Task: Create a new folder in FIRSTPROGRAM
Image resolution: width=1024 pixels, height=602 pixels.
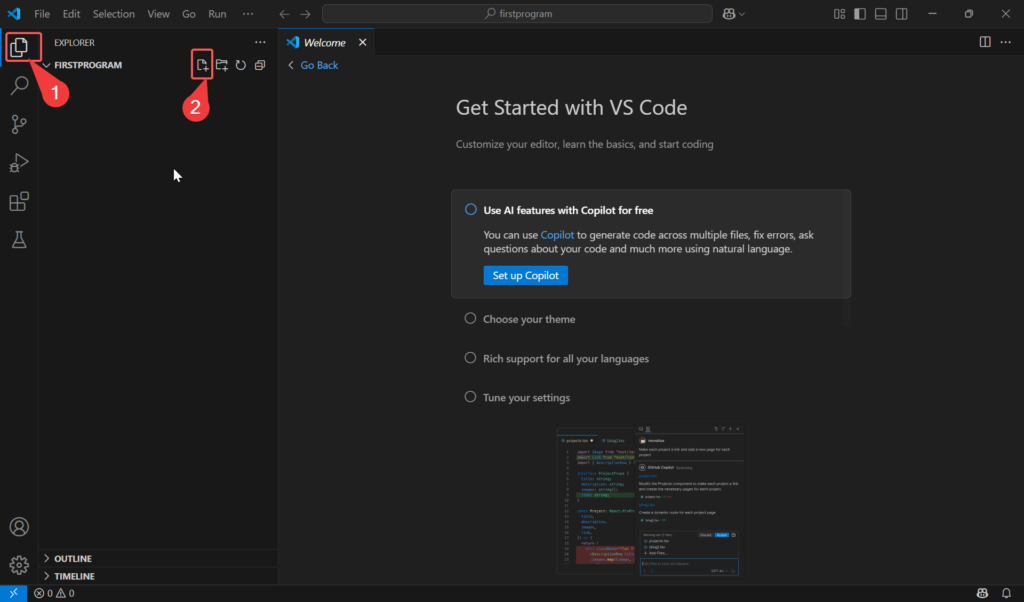Action: tap(222, 65)
